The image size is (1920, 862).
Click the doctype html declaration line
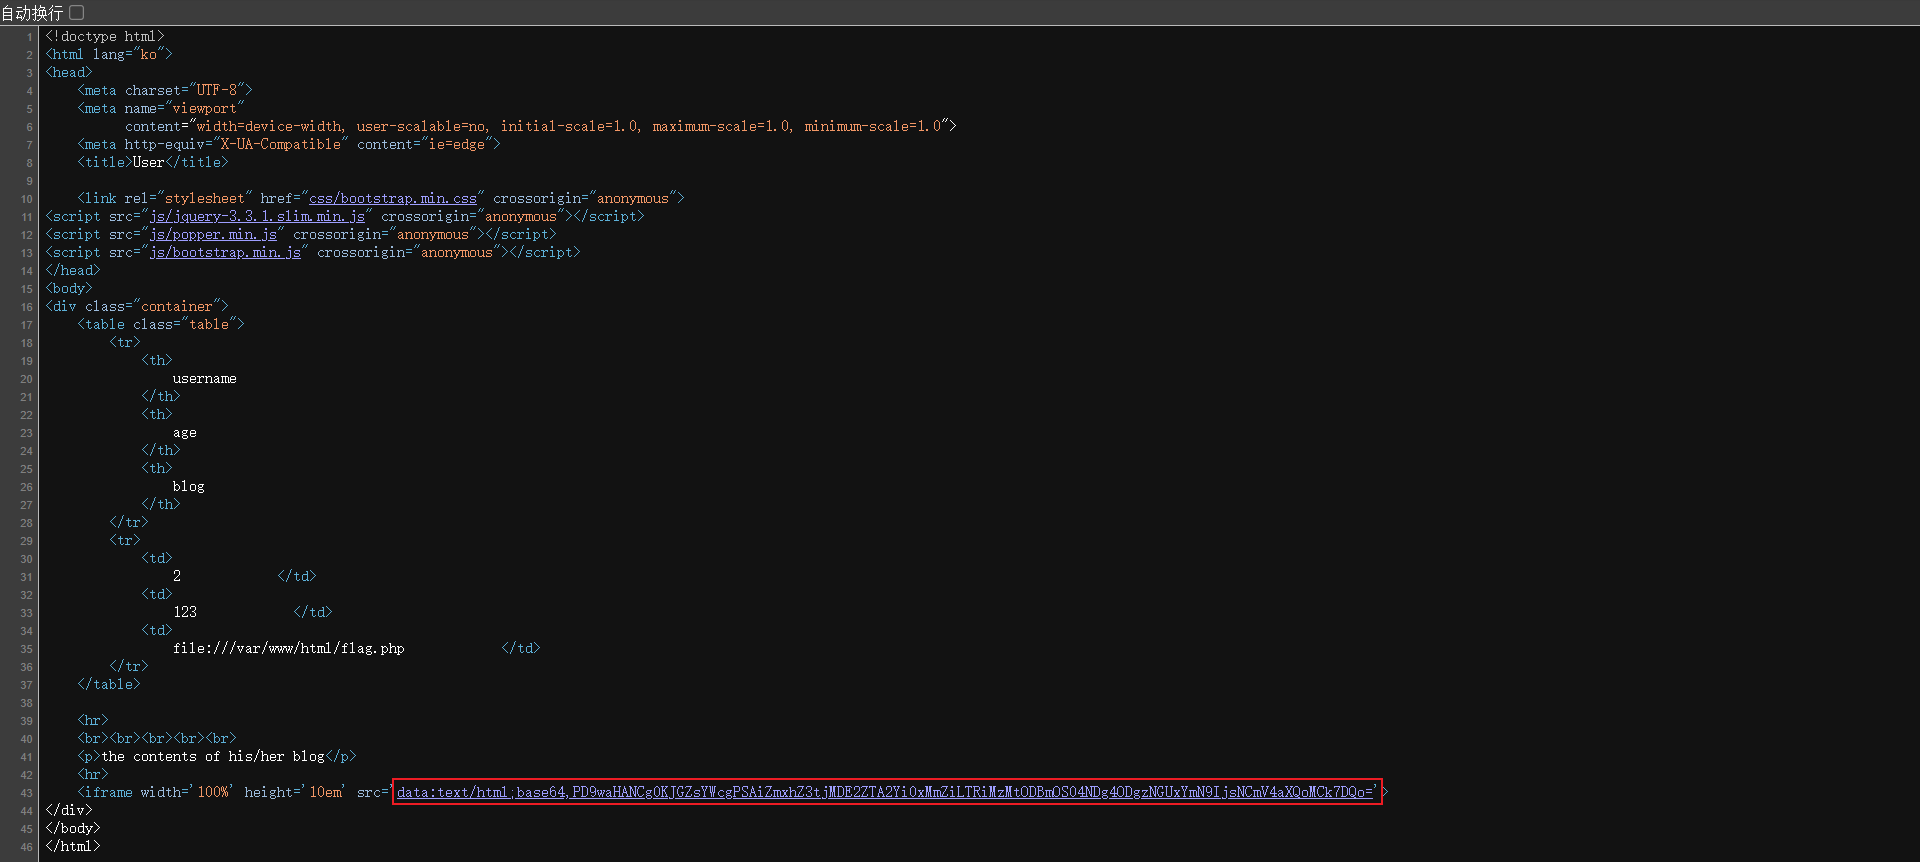coord(105,37)
